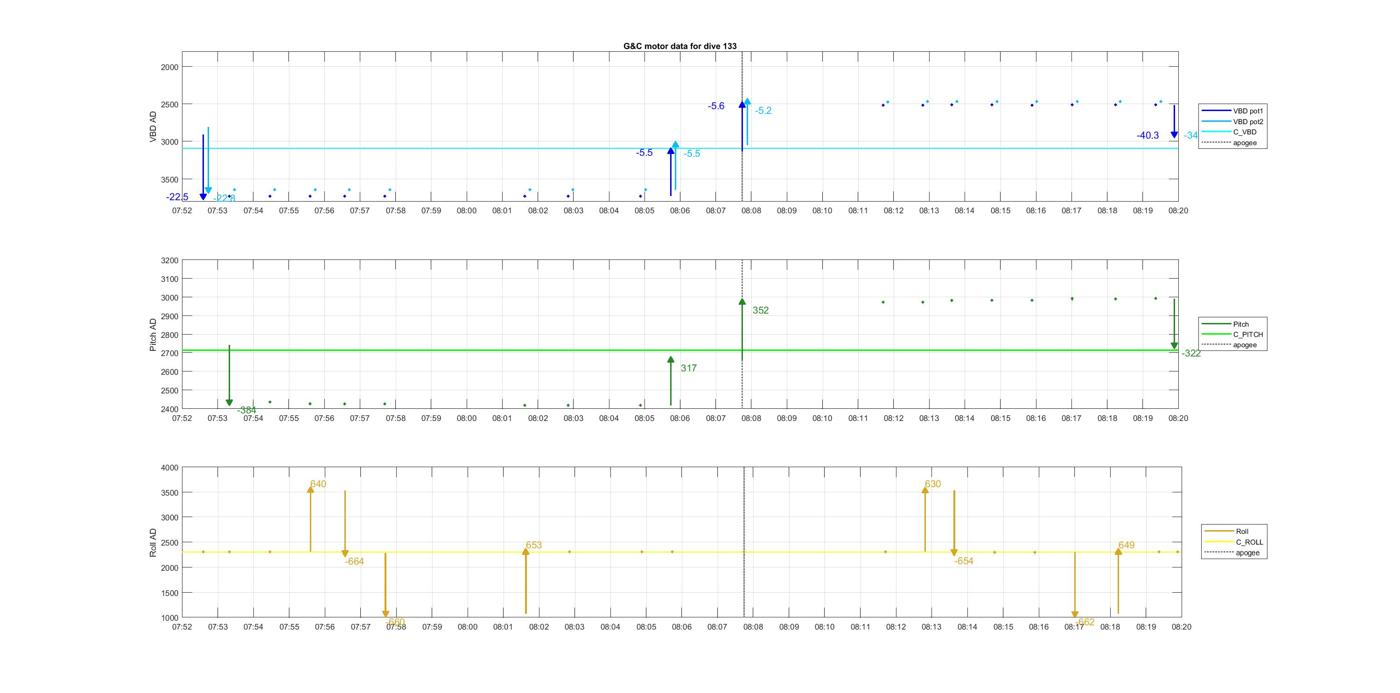Click the "3500" tick on VBD y-axis
This screenshot has height=693, width=1400.
coord(169,179)
